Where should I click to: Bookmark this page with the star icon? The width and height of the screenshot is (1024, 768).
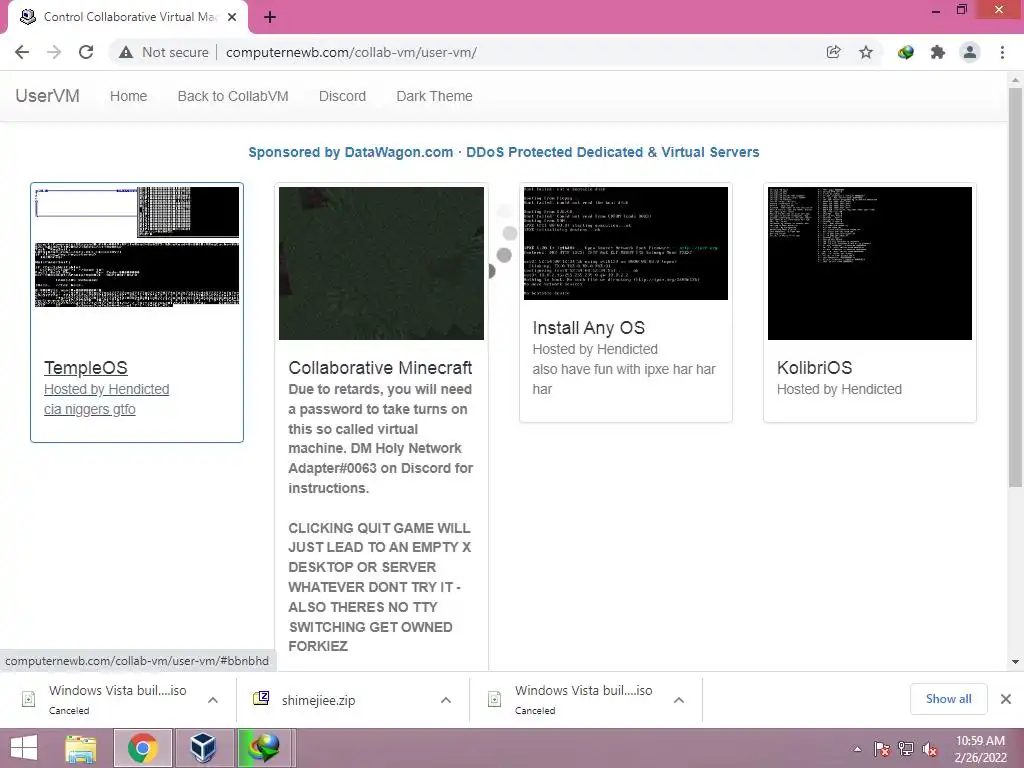tap(866, 52)
